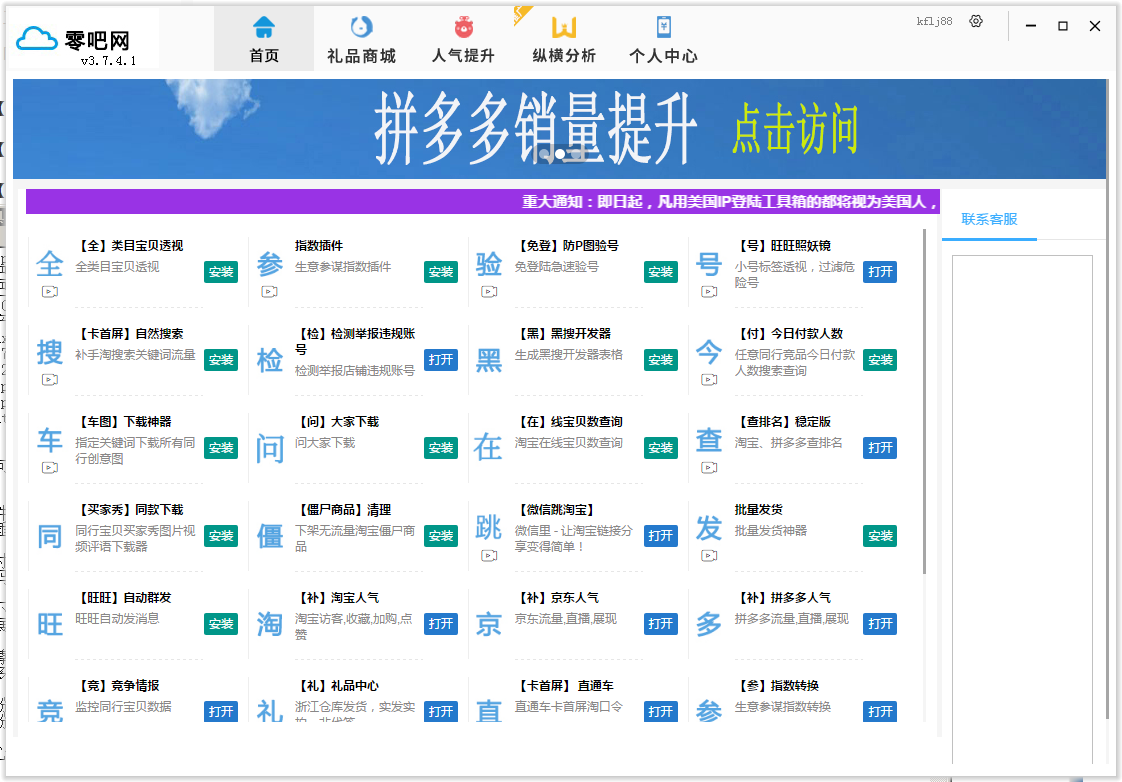Install 买家秀 同款下载 tool
1122x782 pixels.
click(x=221, y=536)
